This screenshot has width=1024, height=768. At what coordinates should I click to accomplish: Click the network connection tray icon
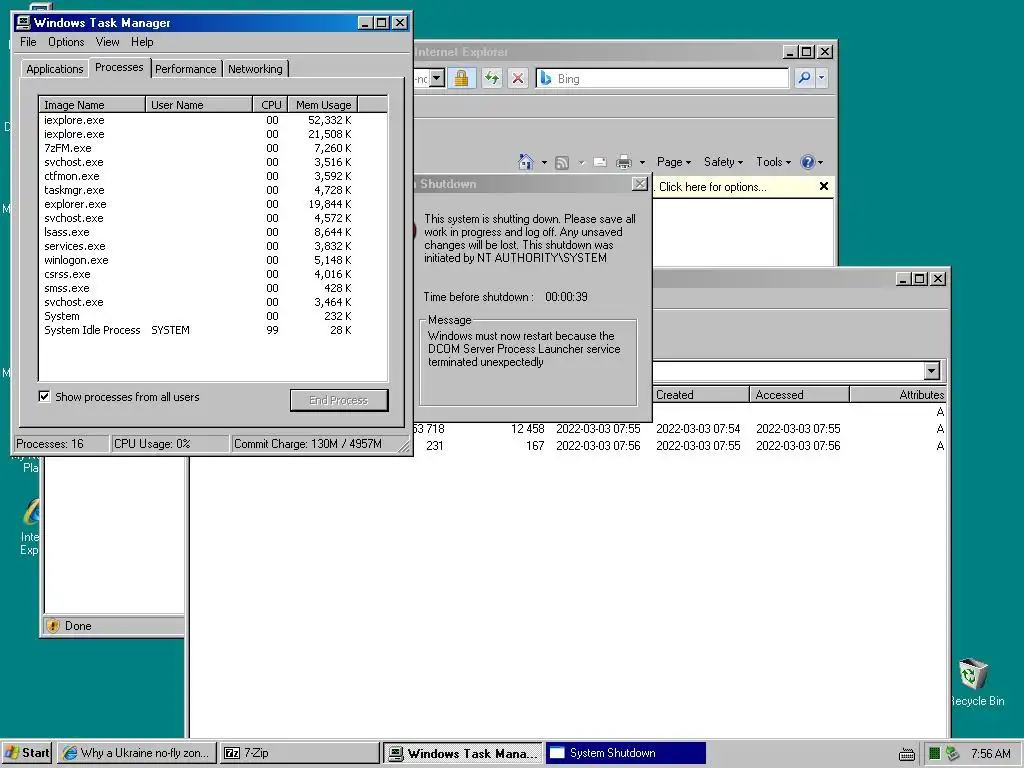point(953,754)
